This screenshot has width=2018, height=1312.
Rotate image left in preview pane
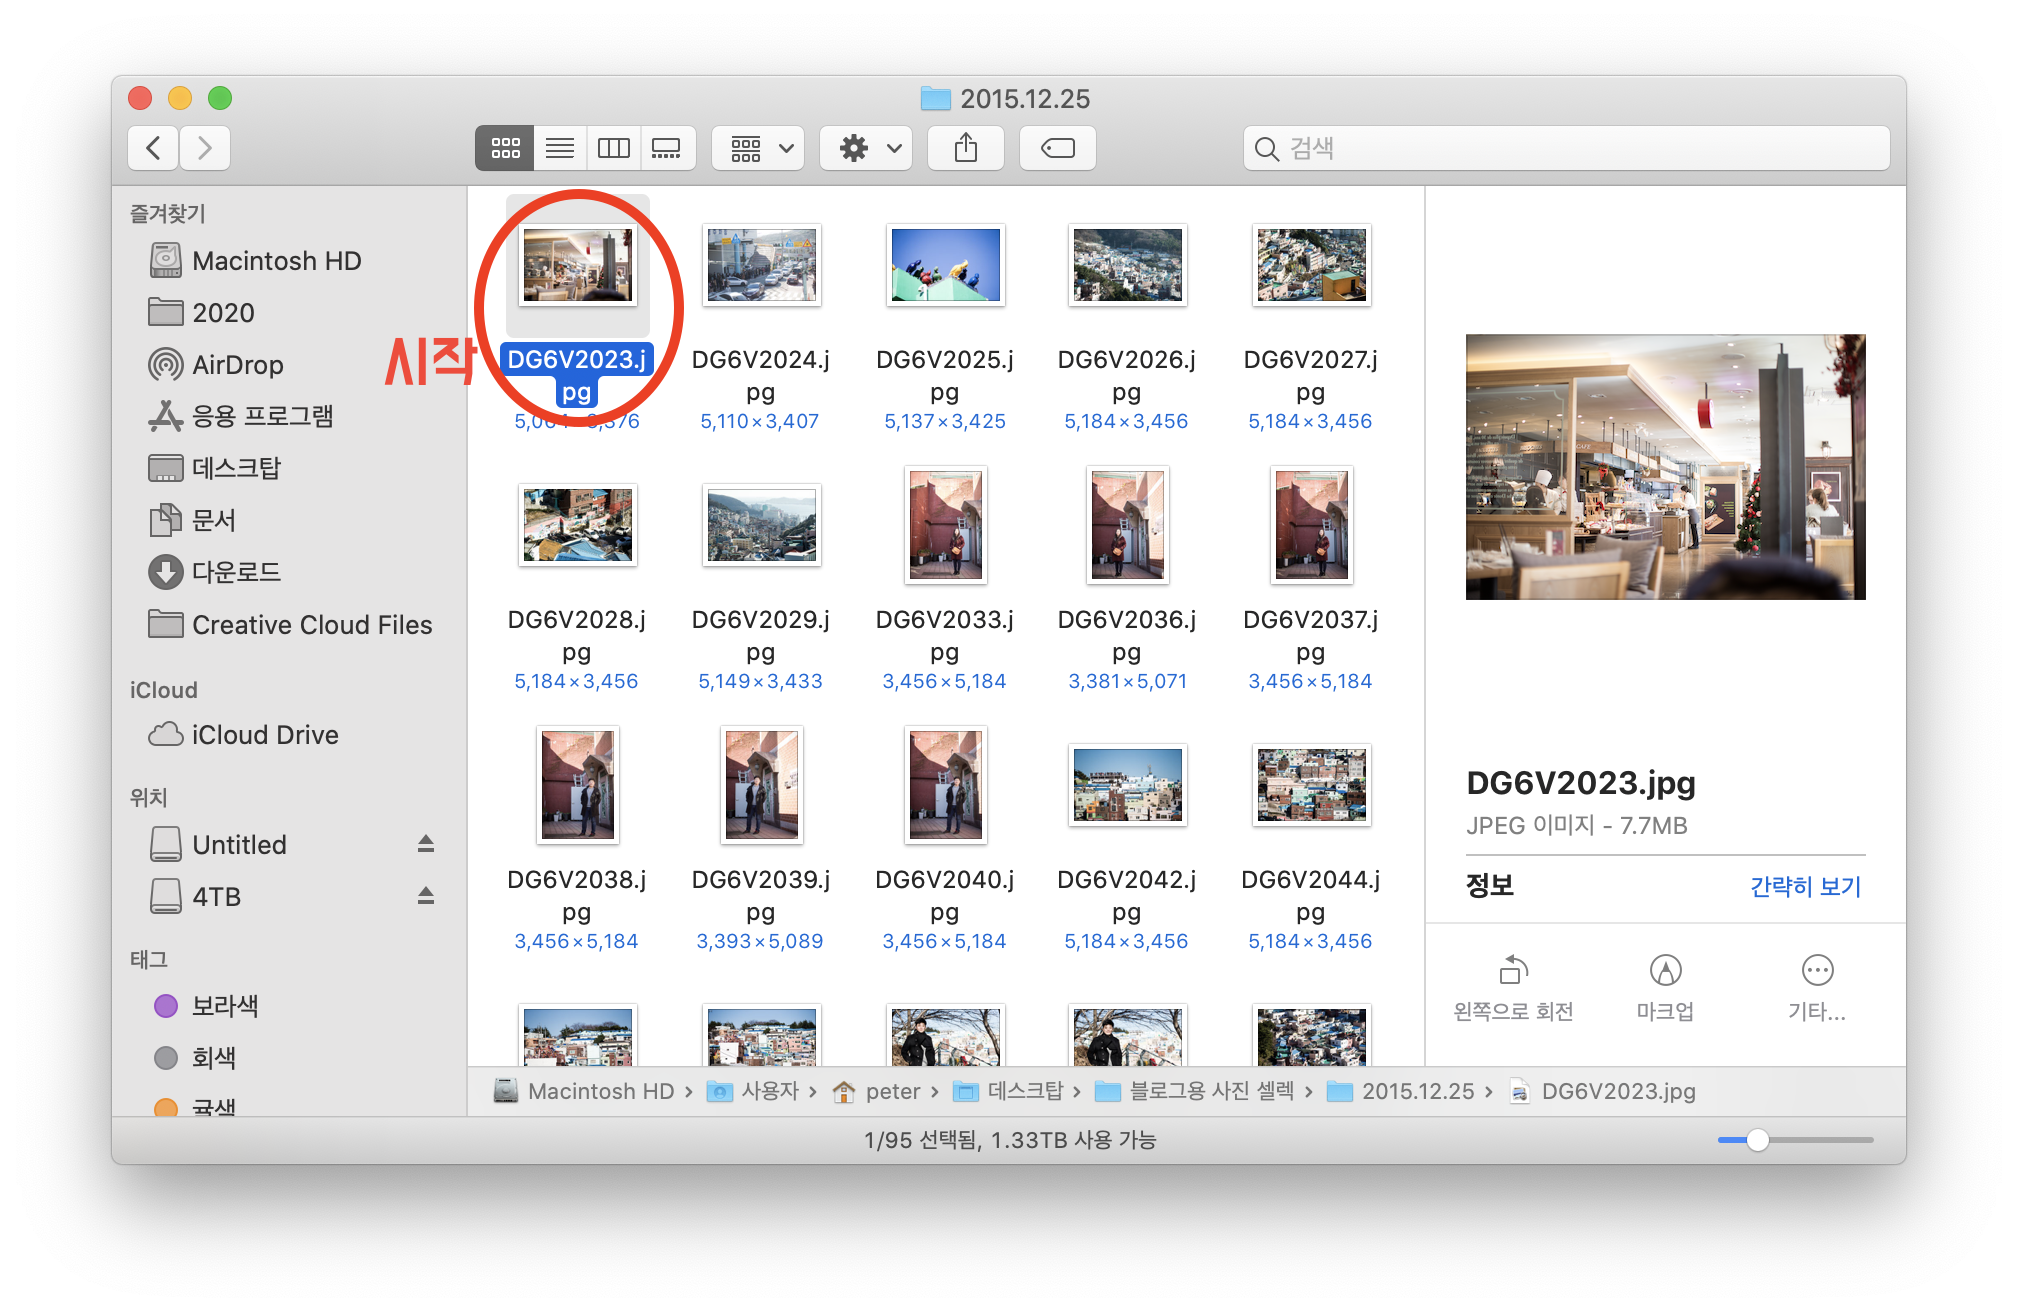pos(1513,970)
